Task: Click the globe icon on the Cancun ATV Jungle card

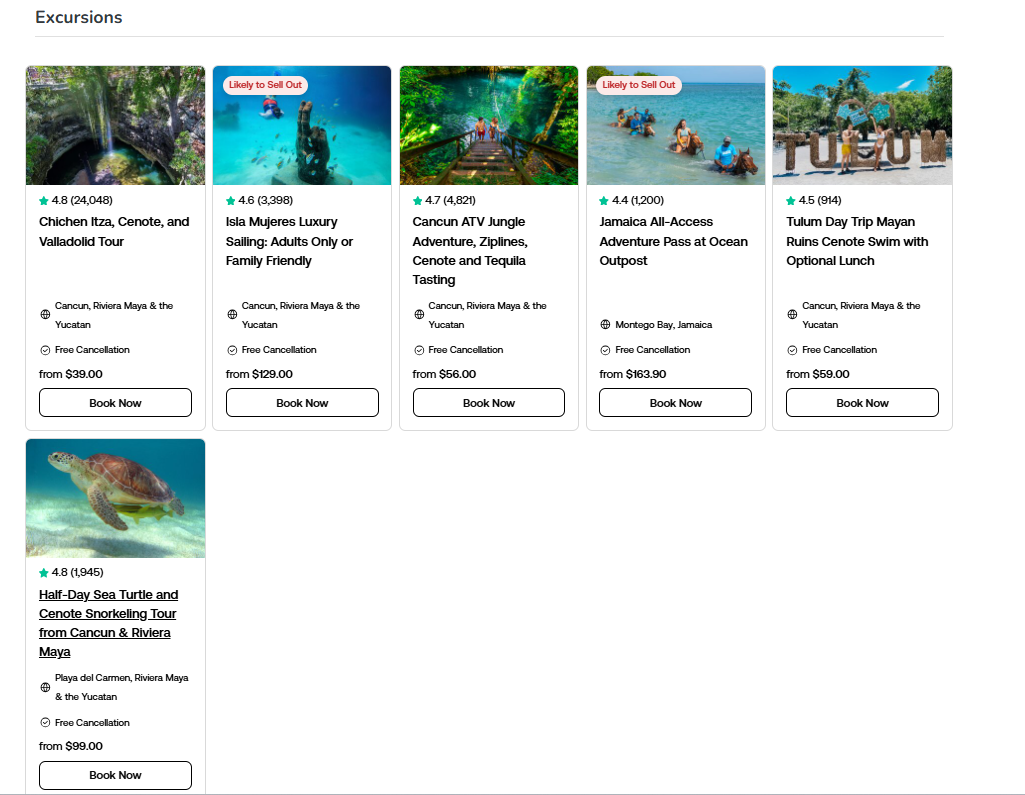Action: click(419, 315)
